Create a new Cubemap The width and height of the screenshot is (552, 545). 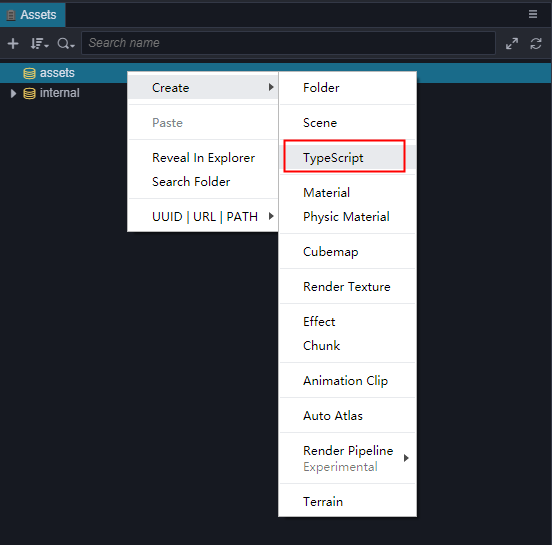point(347,251)
